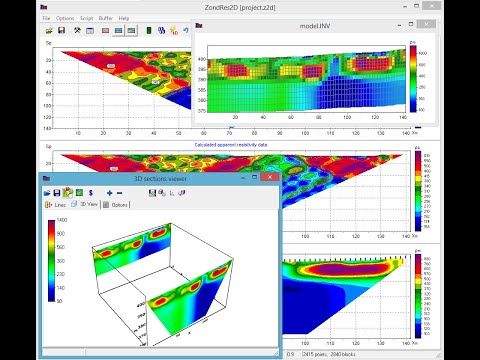
Task: Select the single-section display mode icon
Action: pos(106,31)
